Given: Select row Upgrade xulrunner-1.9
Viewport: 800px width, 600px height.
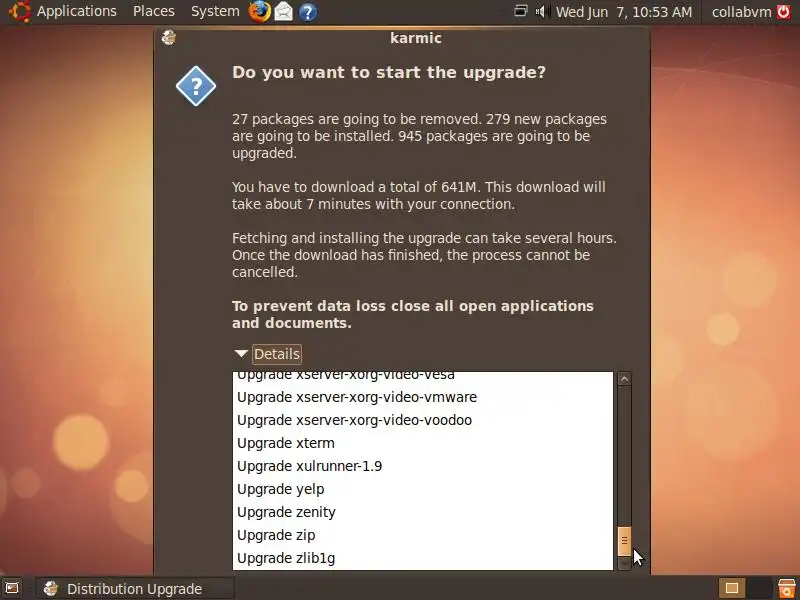Looking at the screenshot, I should [x=422, y=466].
